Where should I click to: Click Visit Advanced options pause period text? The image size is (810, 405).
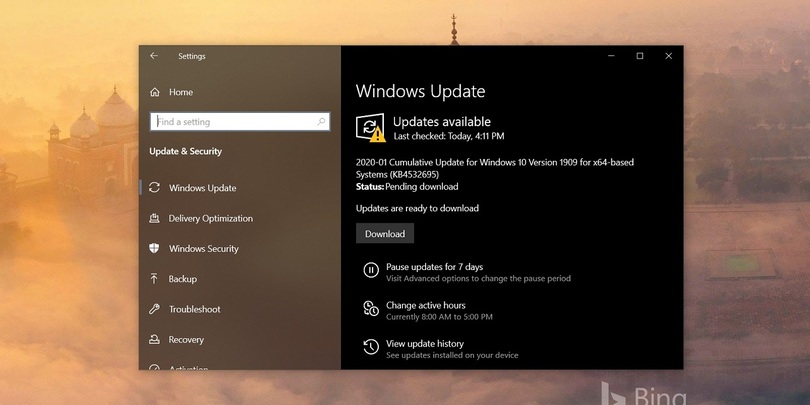(478, 278)
